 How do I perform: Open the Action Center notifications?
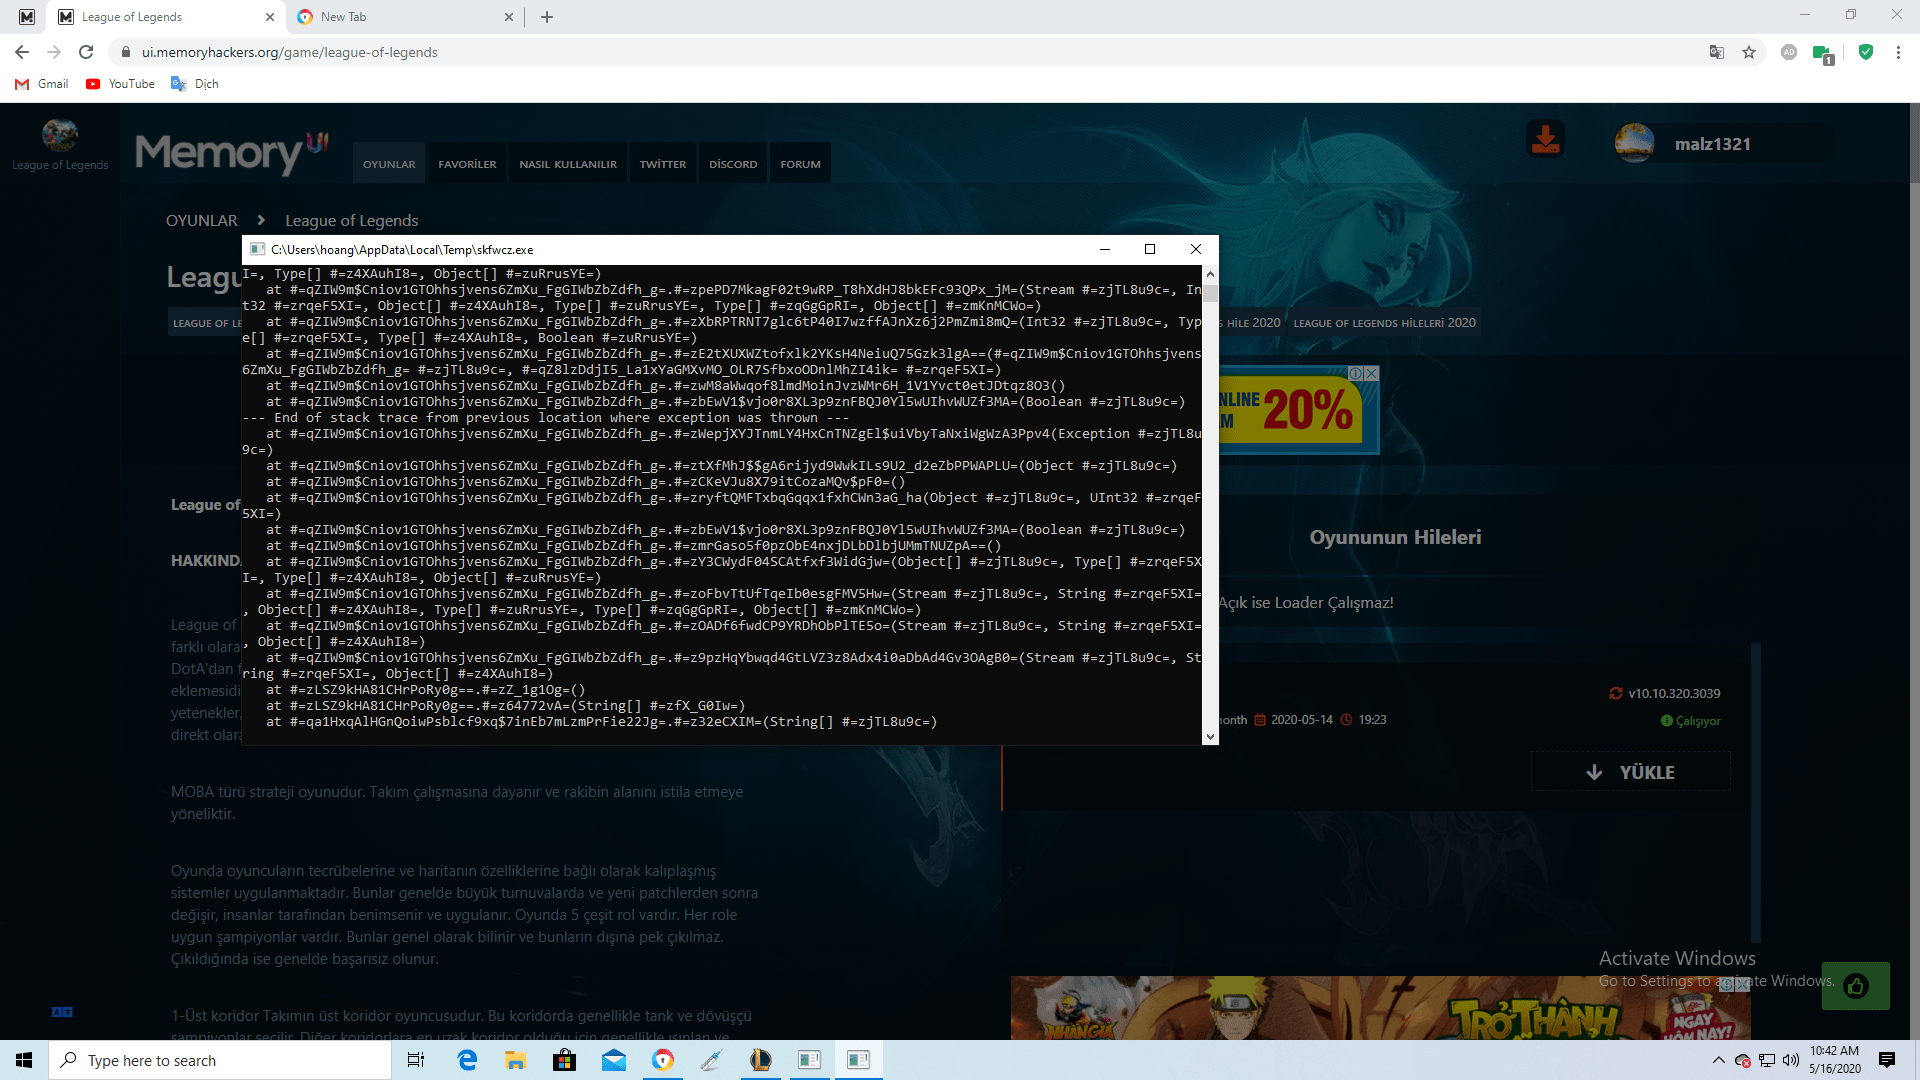click(1887, 1060)
